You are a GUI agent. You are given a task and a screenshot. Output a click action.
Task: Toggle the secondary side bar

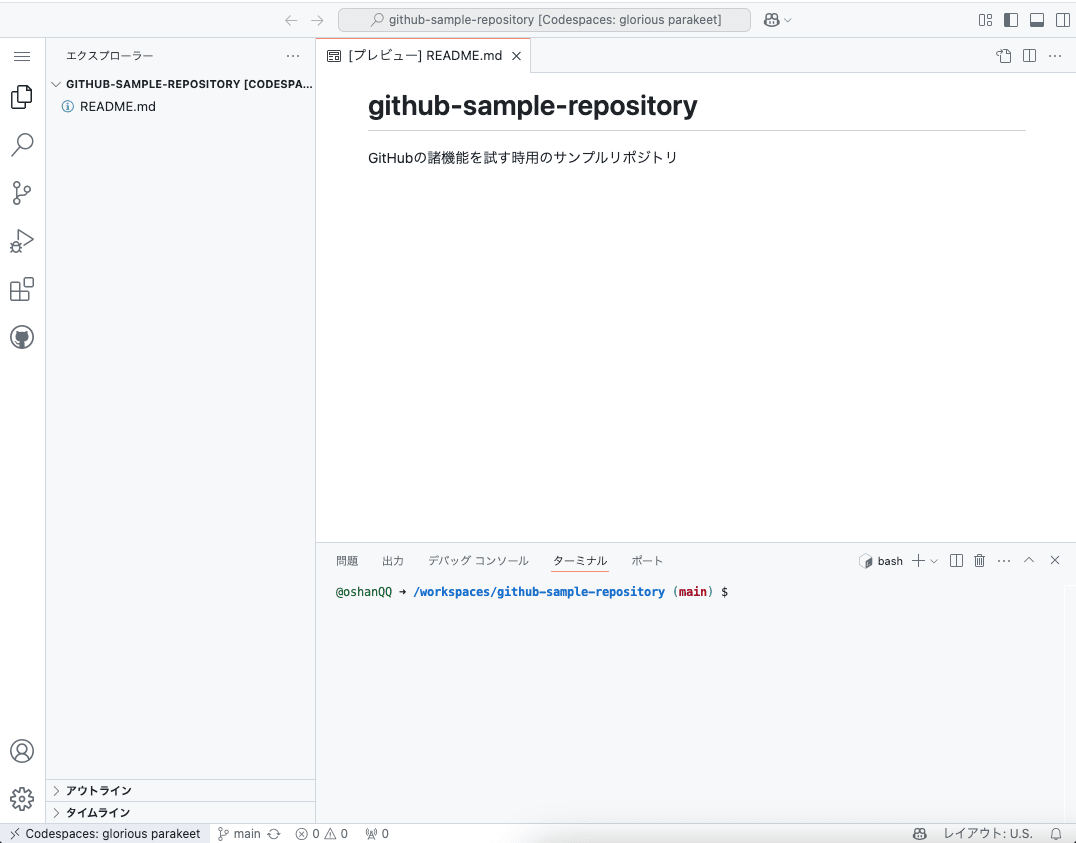click(x=1062, y=20)
